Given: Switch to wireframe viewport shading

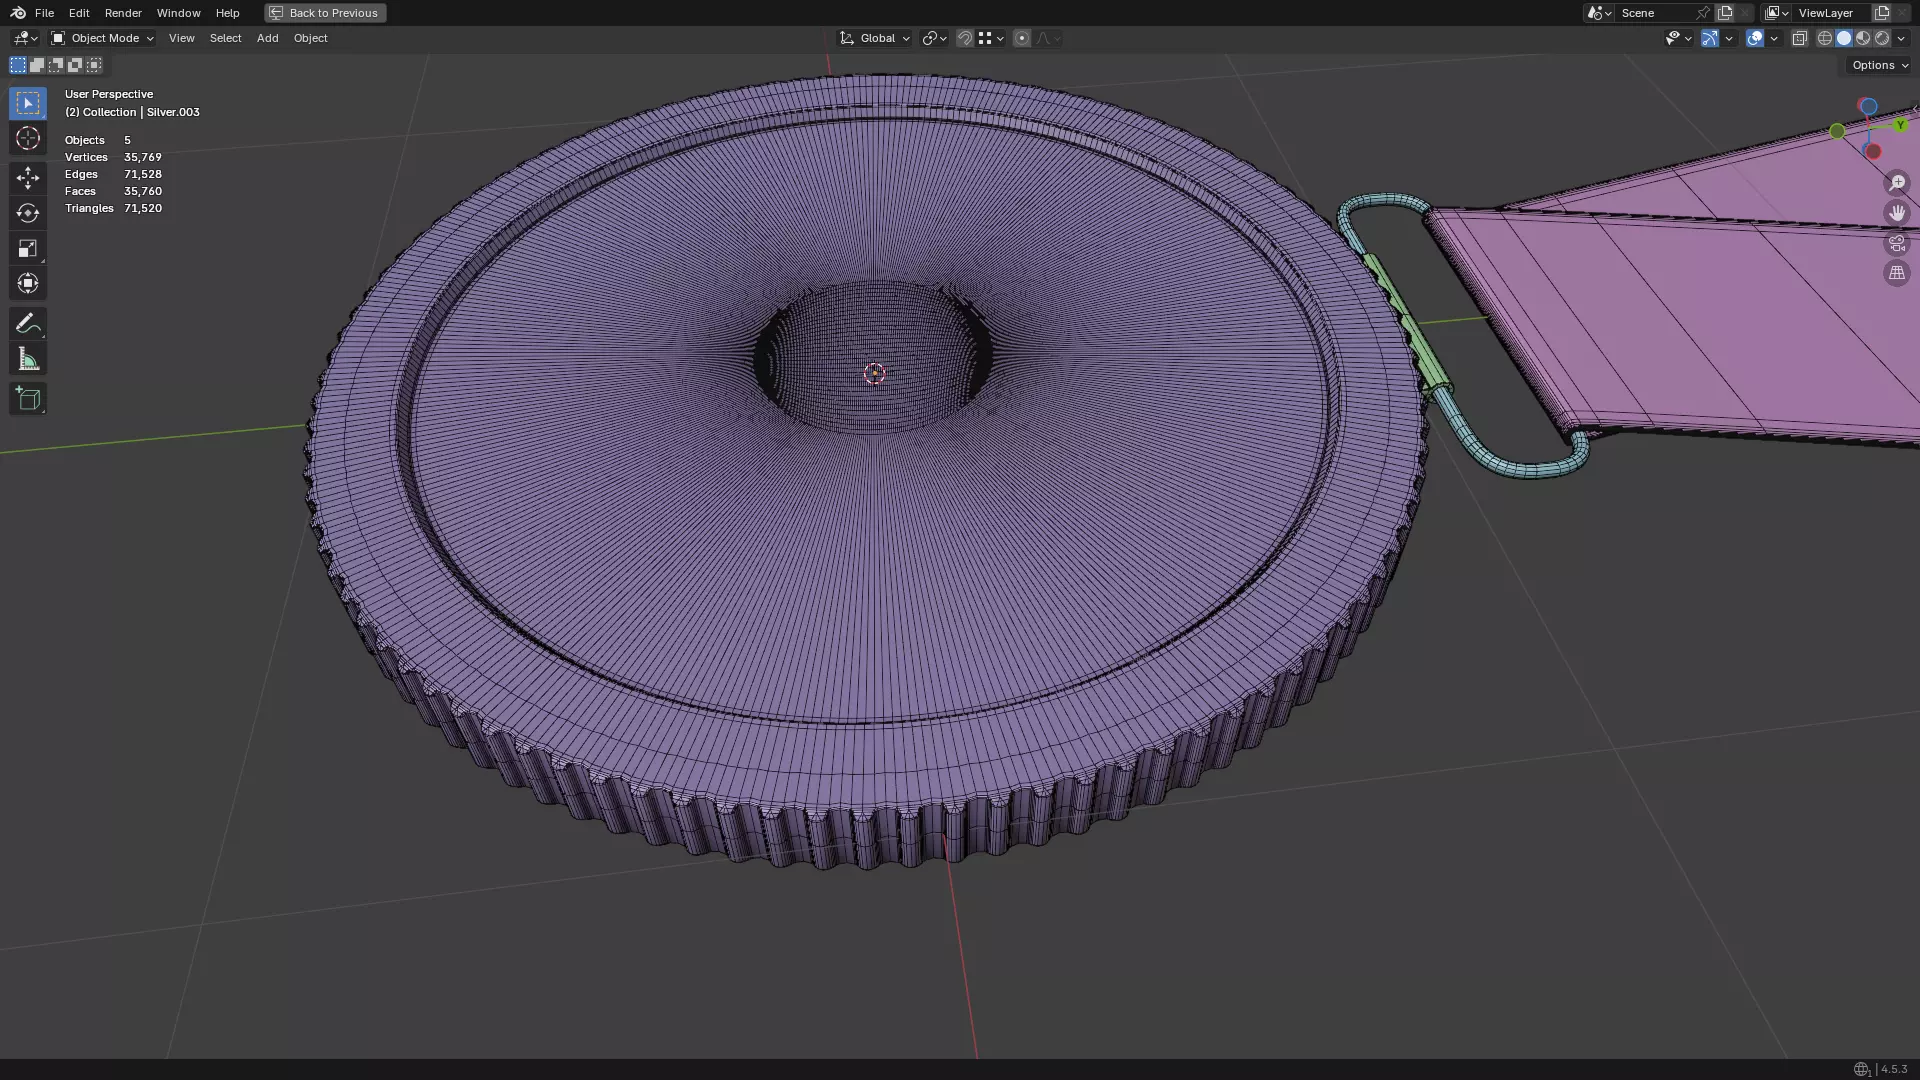Looking at the screenshot, I should point(1825,38).
